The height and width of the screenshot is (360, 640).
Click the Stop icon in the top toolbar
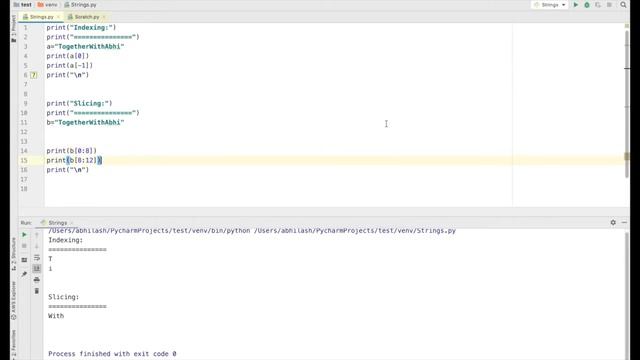click(x=609, y=5)
